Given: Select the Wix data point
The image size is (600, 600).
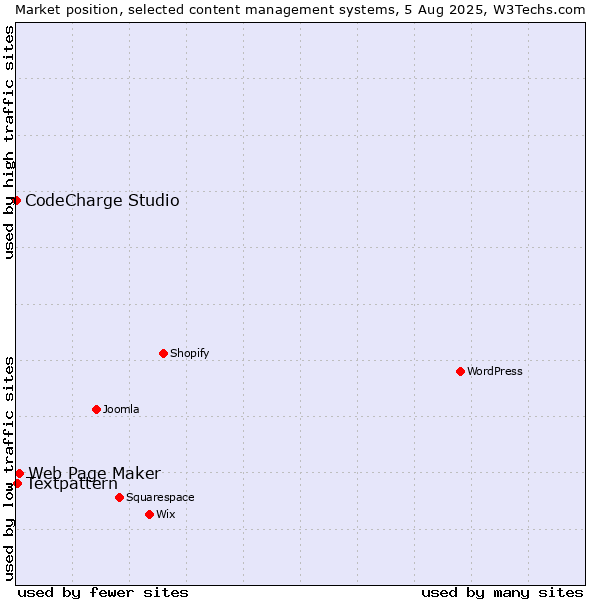Looking at the screenshot, I should pos(150,514).
